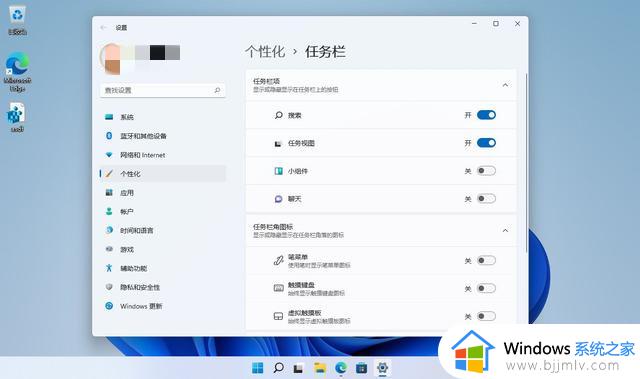Open 隐私和安全性 settings
The height and width of the screenshot is (379, 640).
163,287
